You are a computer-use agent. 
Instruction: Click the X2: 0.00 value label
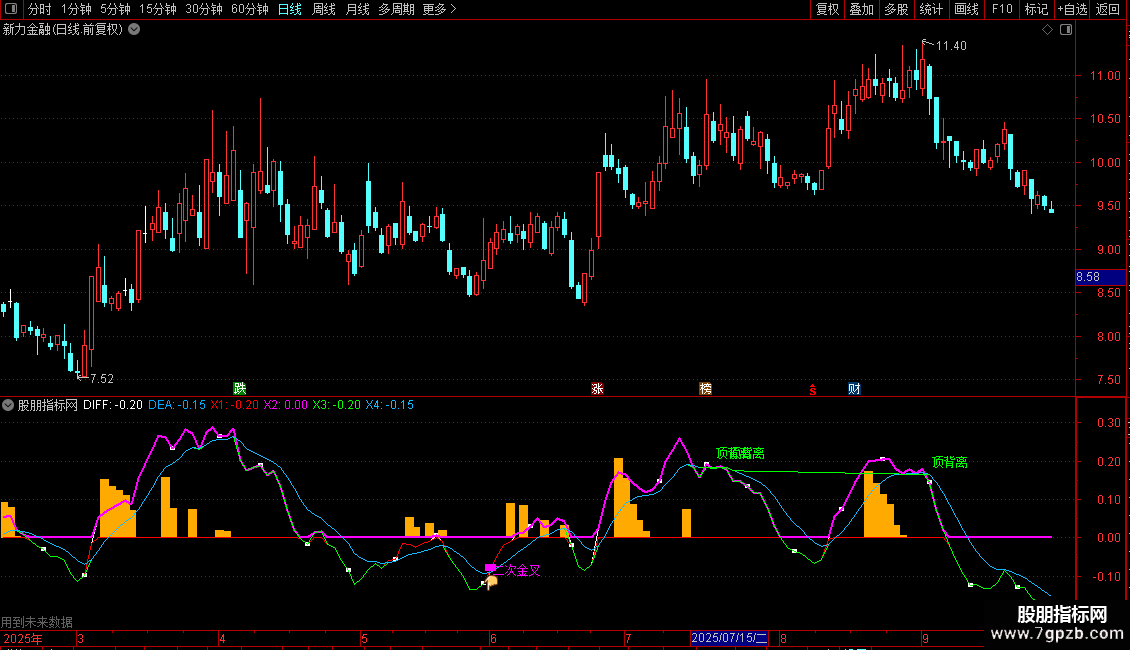(x=285, y=405)
